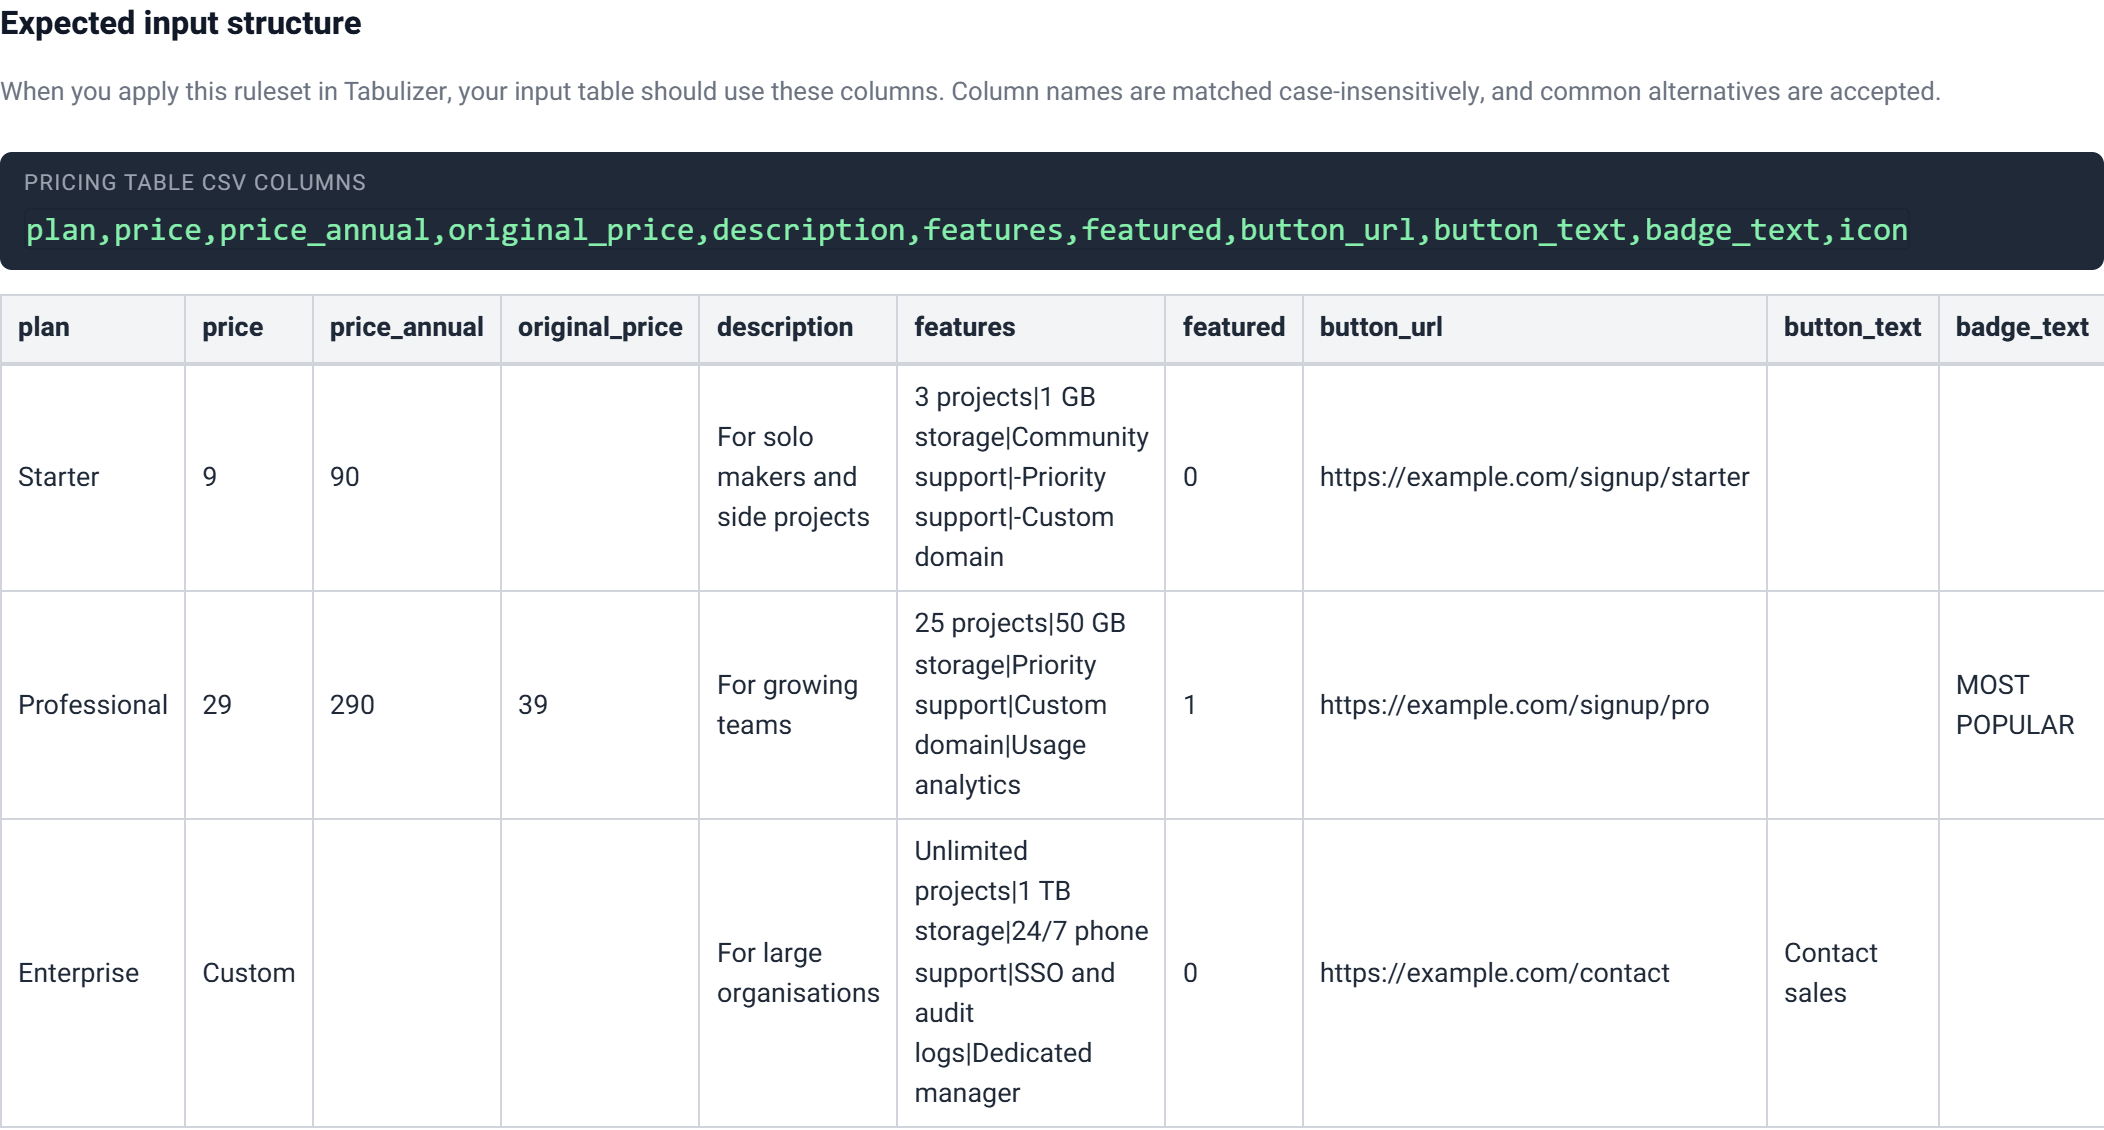Click the 'button_text' column header
2104x1130 pixels.
(x=1852, y=327)
